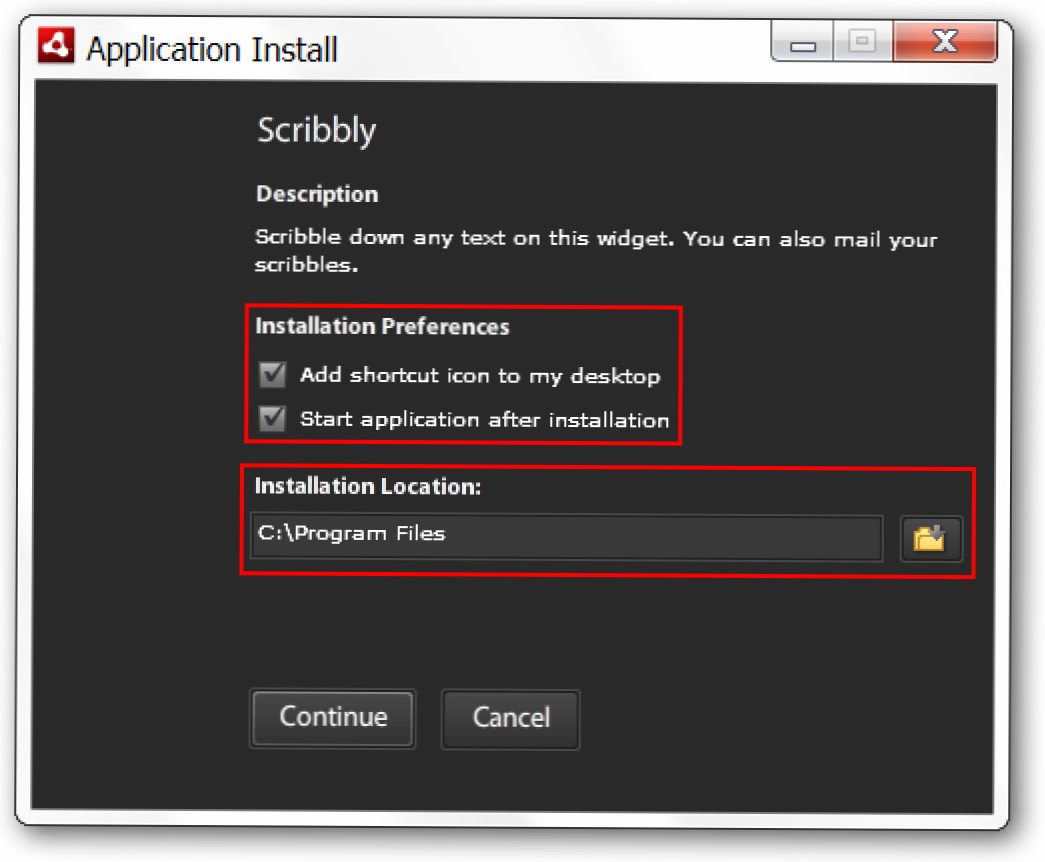Minimize the Application Install window

pos(803,44)
